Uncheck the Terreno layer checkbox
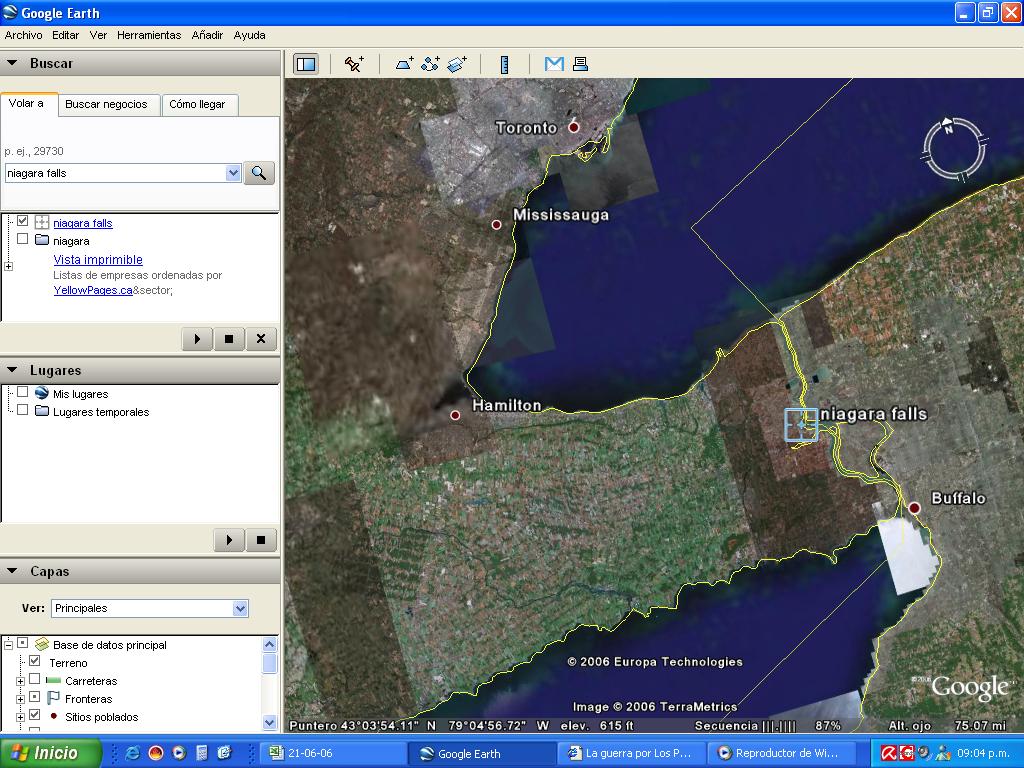 [x=35, y=661]
